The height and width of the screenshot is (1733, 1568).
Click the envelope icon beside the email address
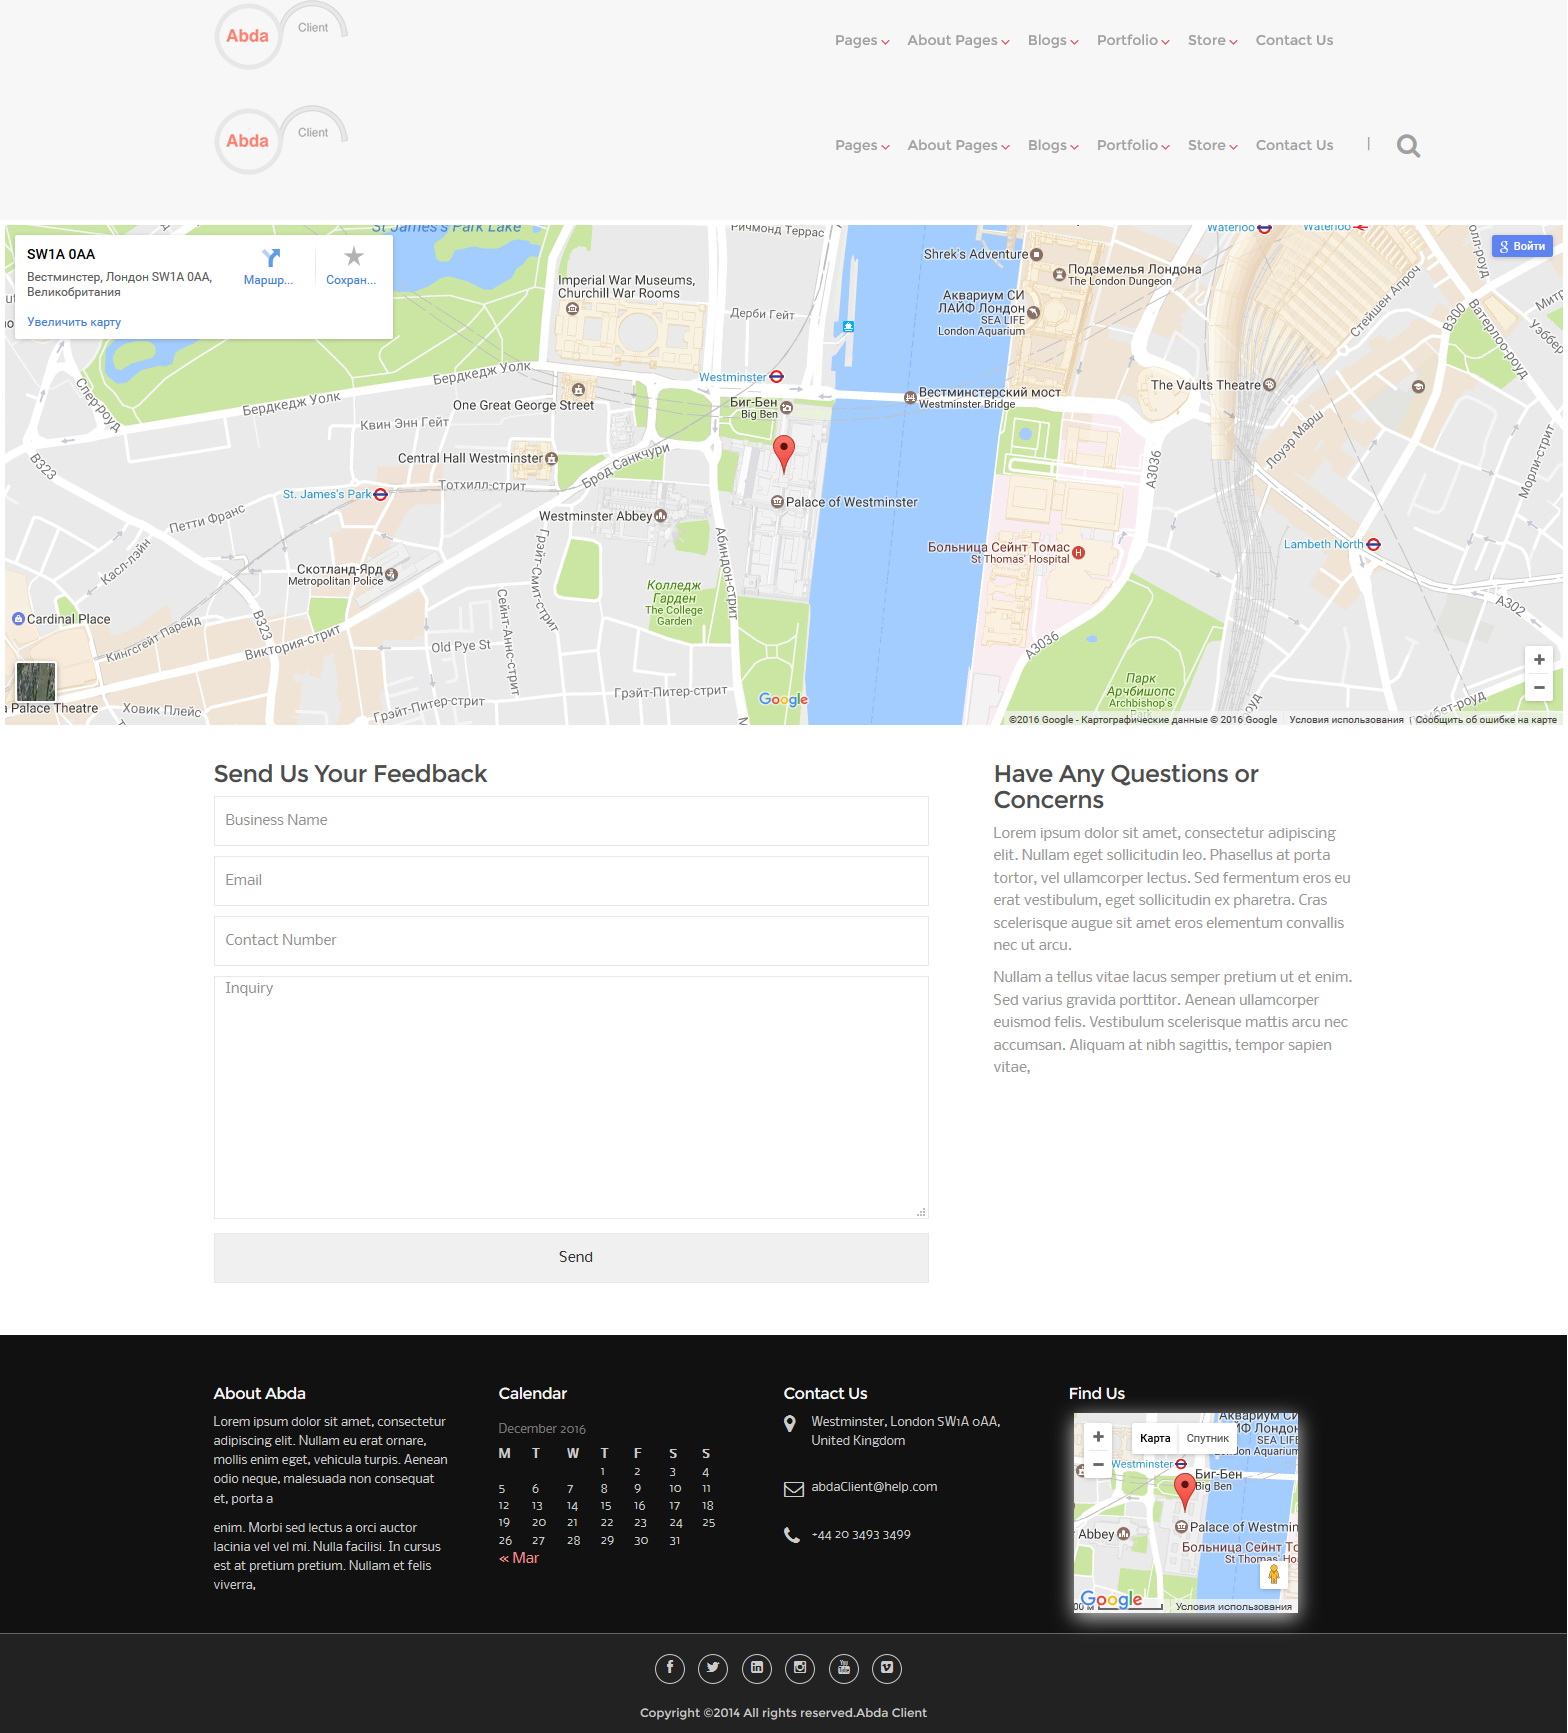(x=793, y=1489)
